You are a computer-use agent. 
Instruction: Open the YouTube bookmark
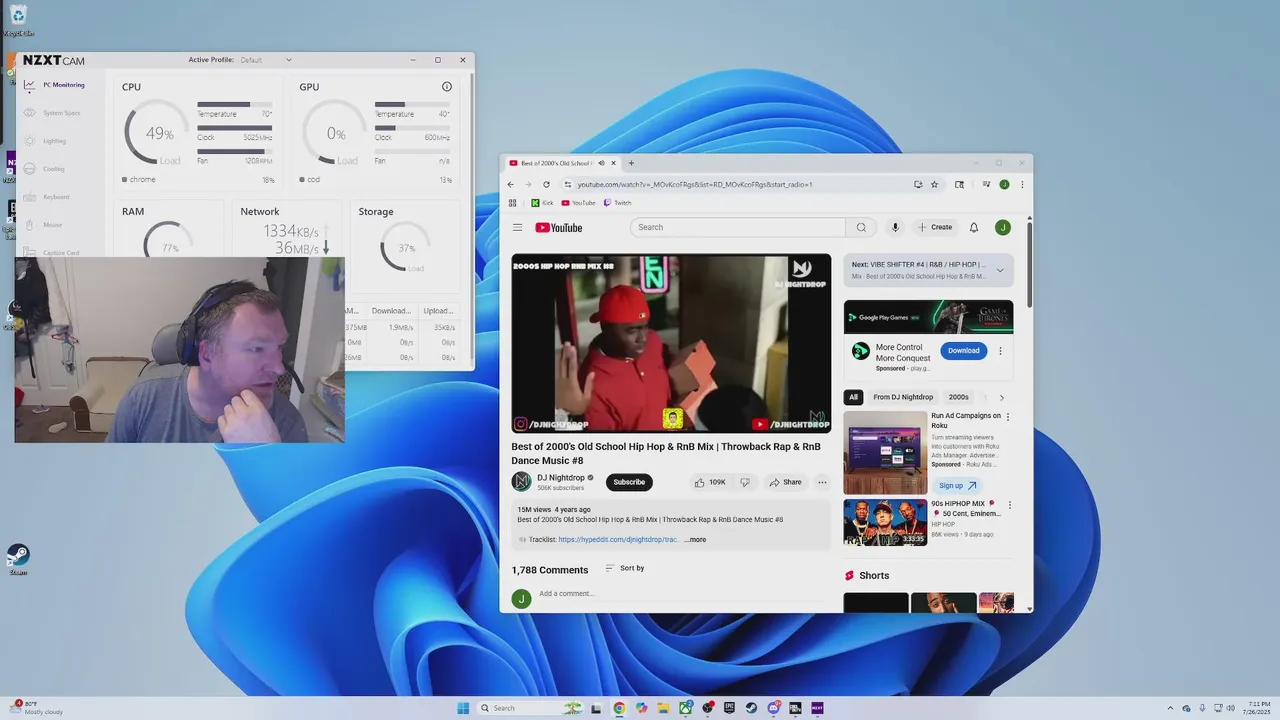[x=578, y=203]
